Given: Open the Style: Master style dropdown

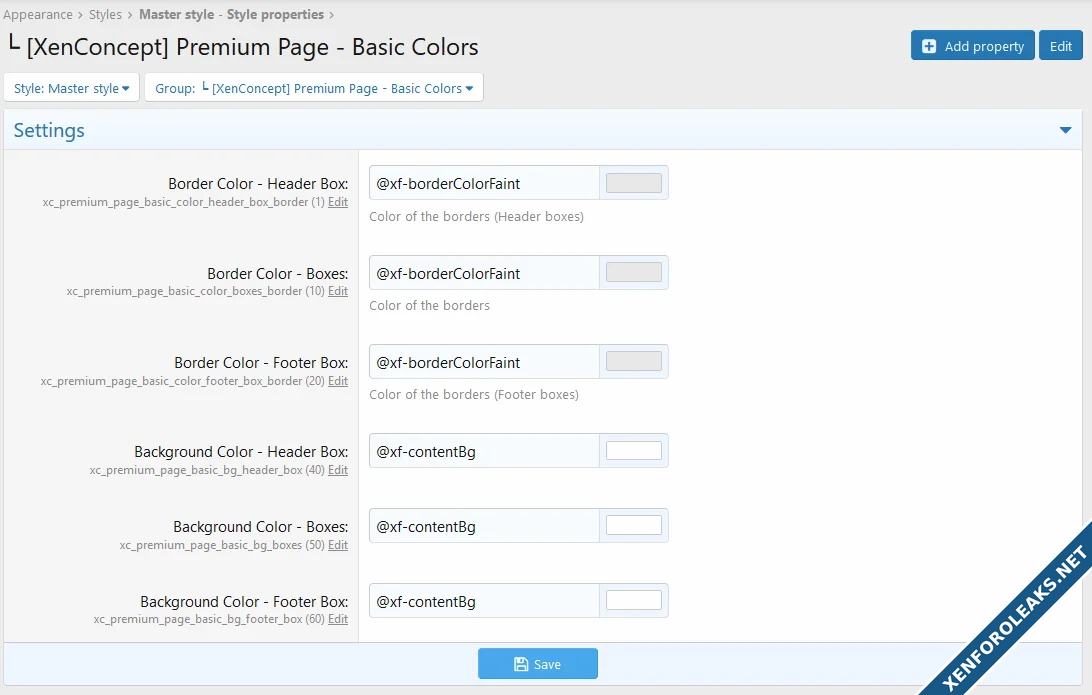Looking at the screenshot, I should [72, 88].
